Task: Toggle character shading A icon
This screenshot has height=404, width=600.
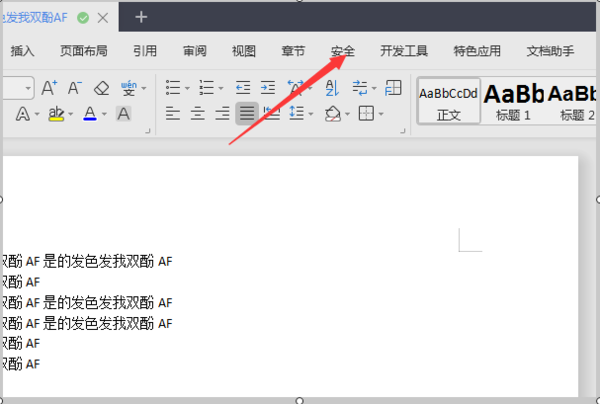Action: (123, 114)
